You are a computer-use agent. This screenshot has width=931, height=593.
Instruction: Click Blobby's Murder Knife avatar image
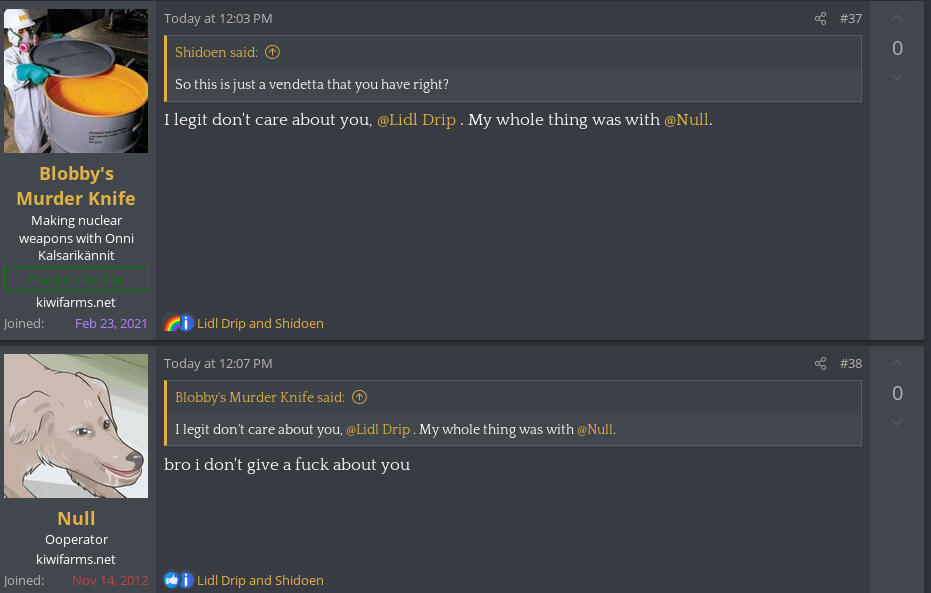[76, 81]
